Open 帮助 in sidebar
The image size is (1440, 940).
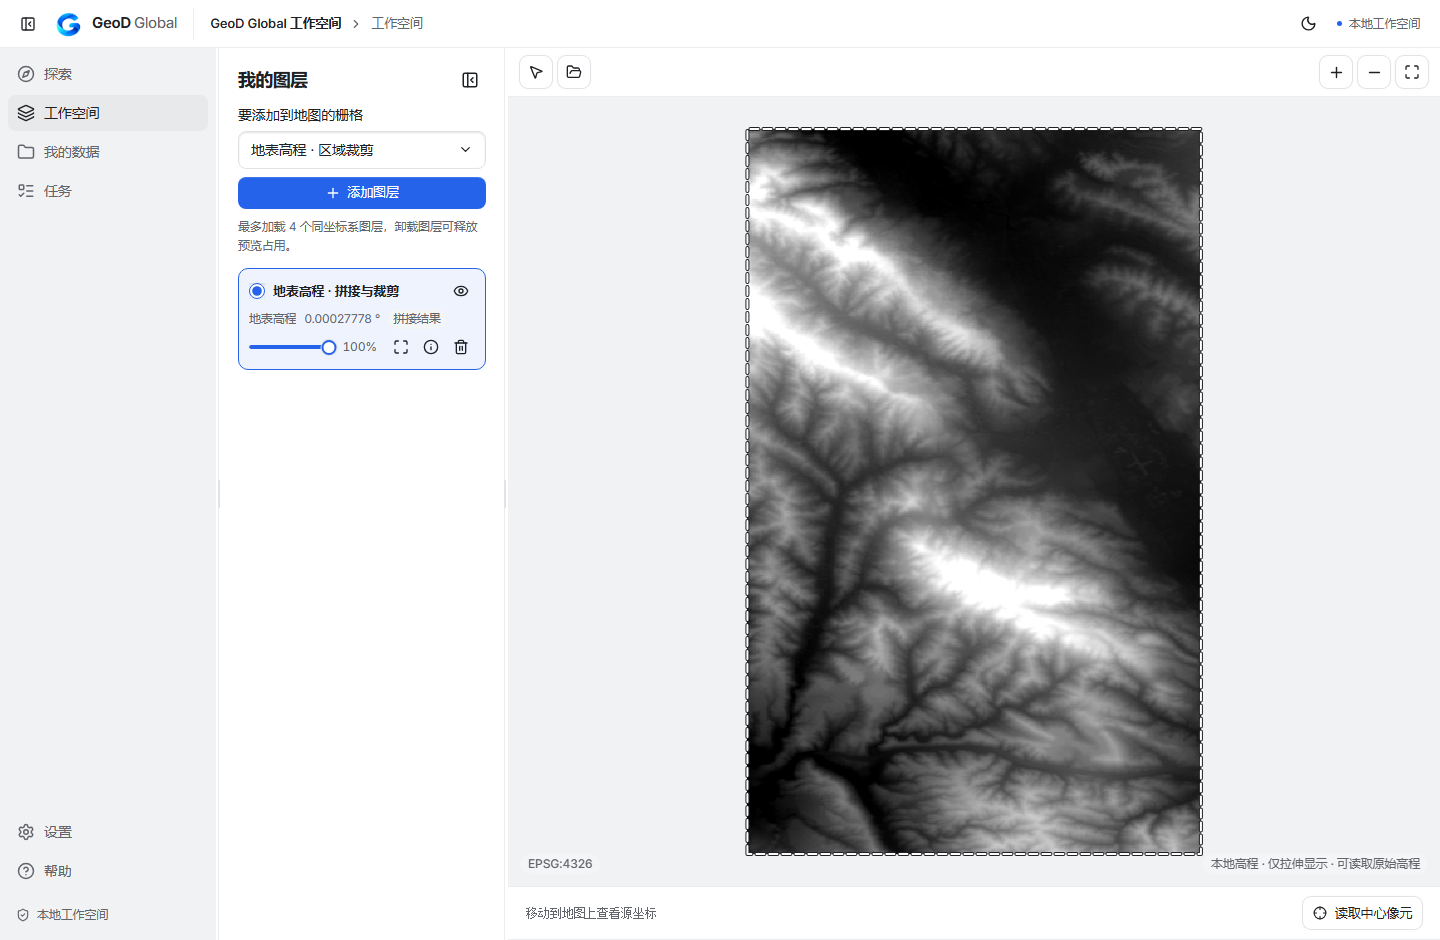click(108, 871)
